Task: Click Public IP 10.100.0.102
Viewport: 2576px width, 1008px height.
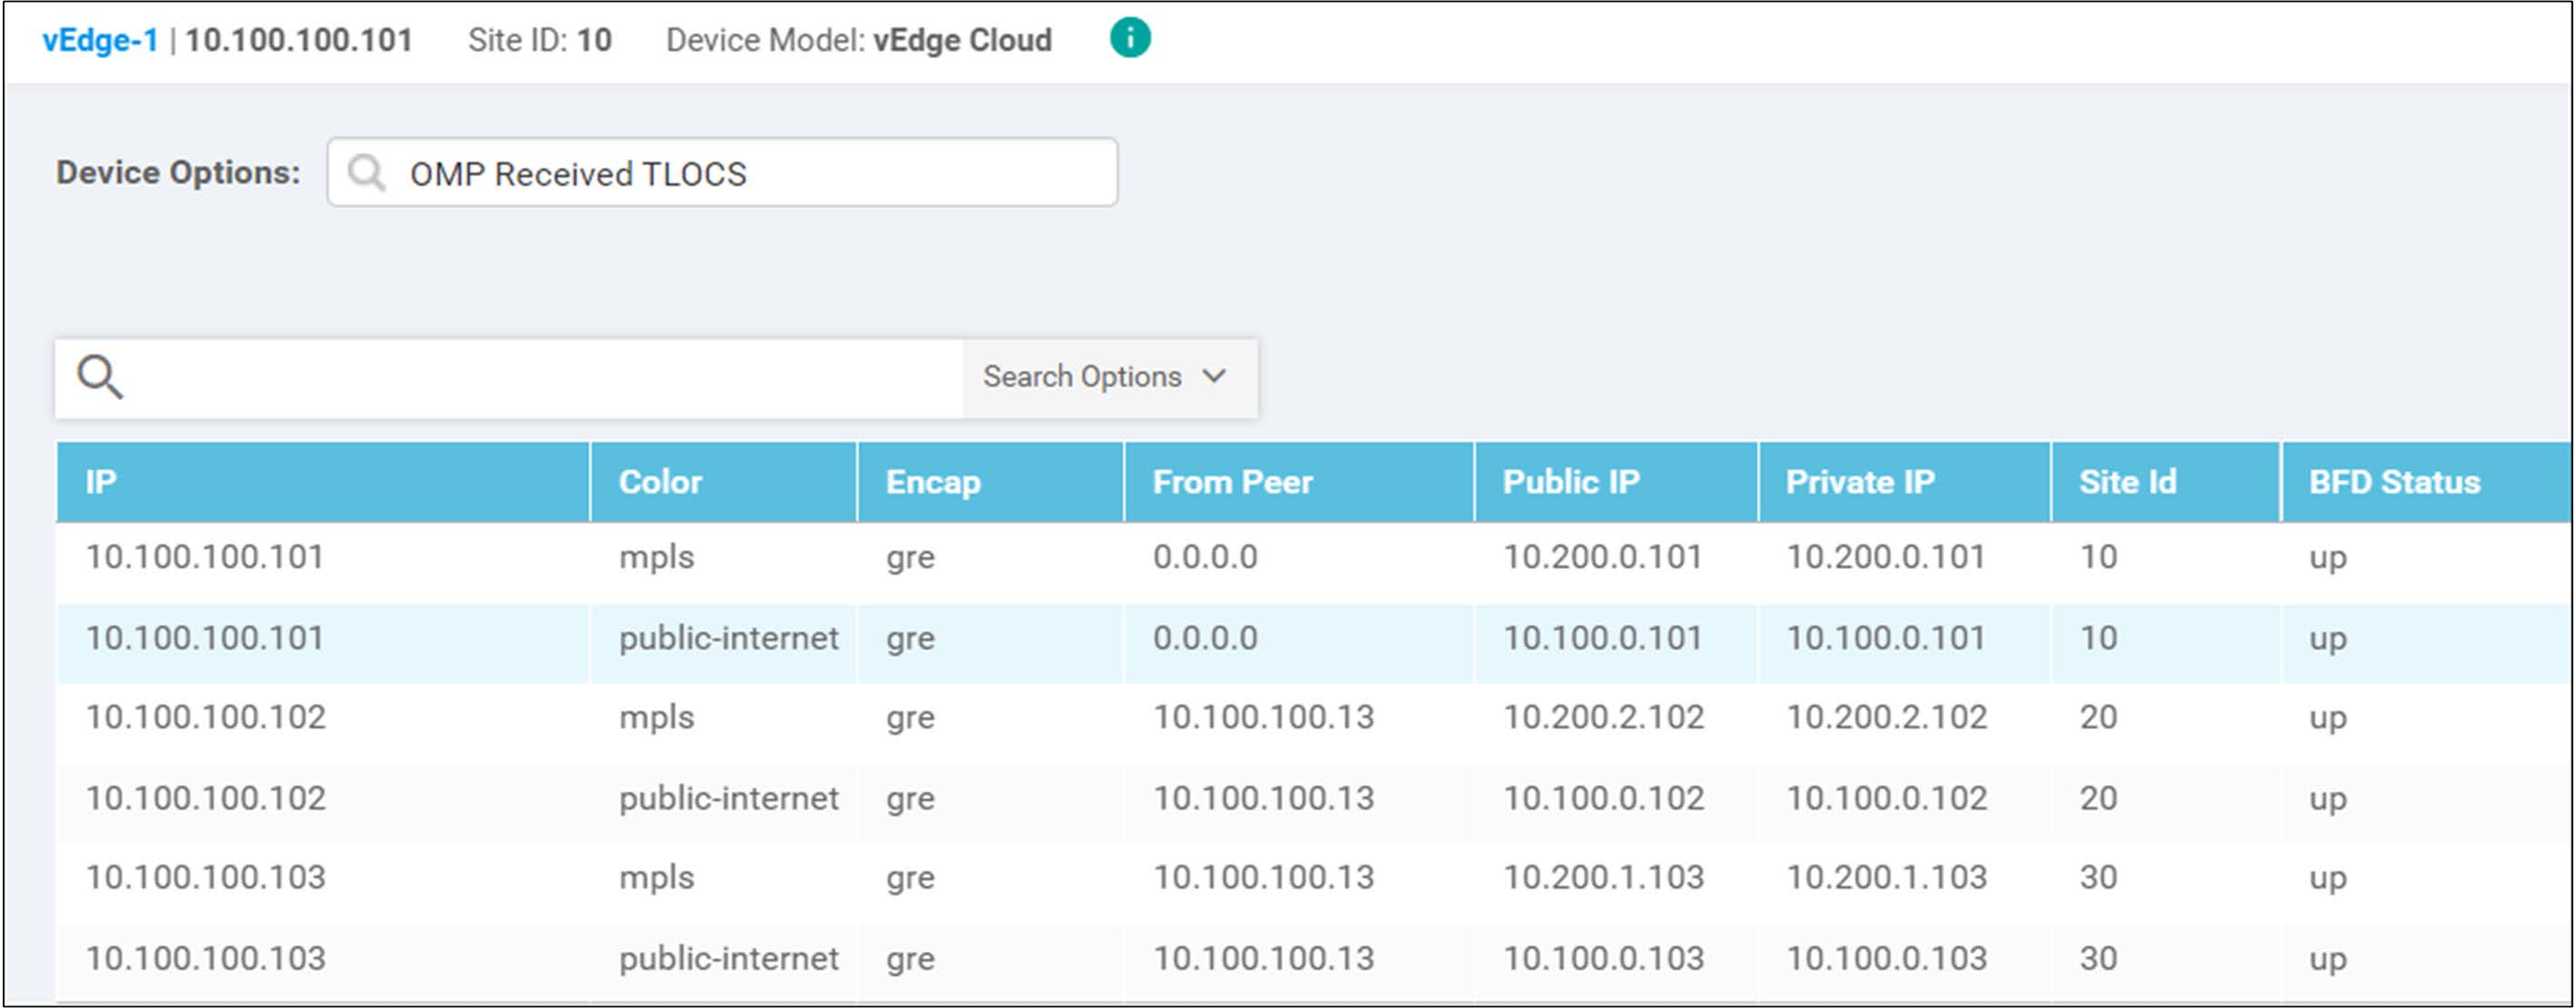Action: click(x=1604, y=798)
